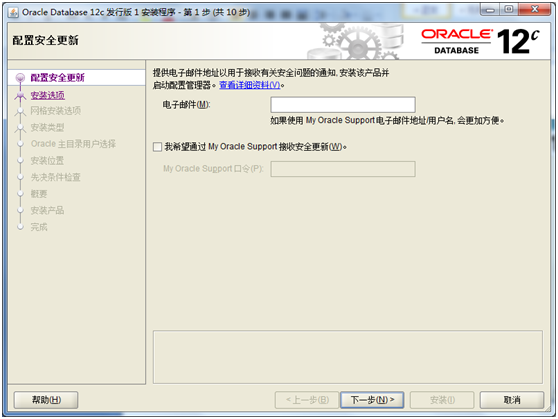Maximize the installer window
This screenshot has width=558, height=419.
click(509, 10)
